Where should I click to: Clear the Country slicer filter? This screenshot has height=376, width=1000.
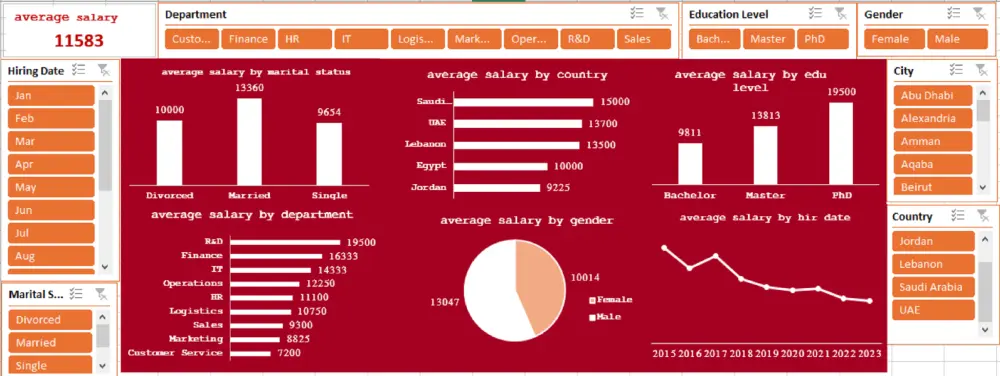point(983,216)
